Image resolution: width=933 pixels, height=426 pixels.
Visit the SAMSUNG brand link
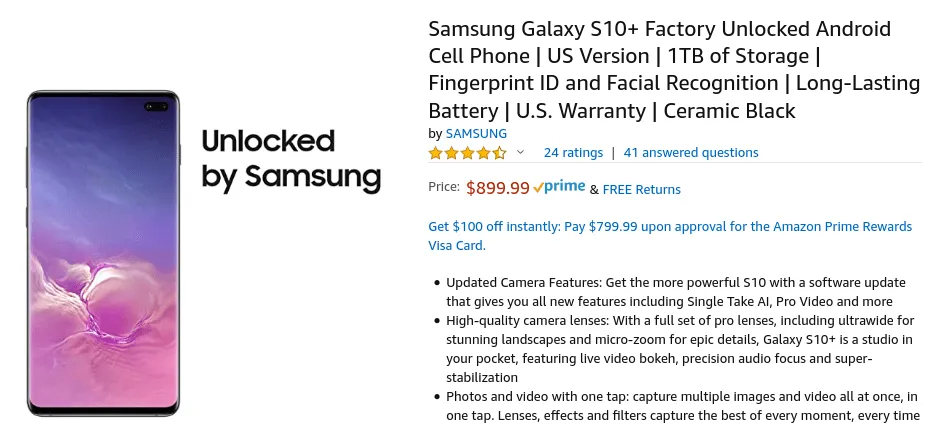[476, 133]
